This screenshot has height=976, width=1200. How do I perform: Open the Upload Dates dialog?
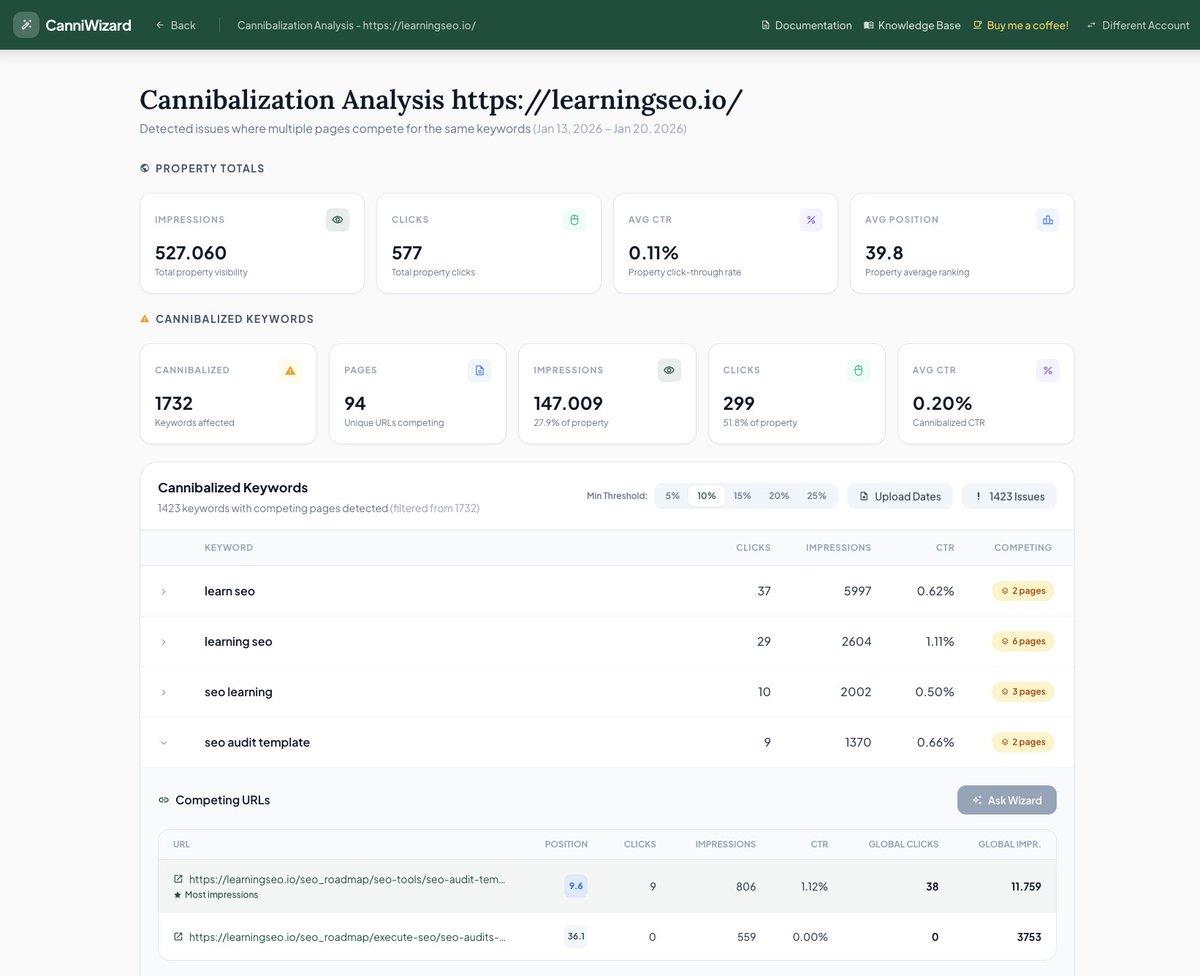click(x=899, y=495)
